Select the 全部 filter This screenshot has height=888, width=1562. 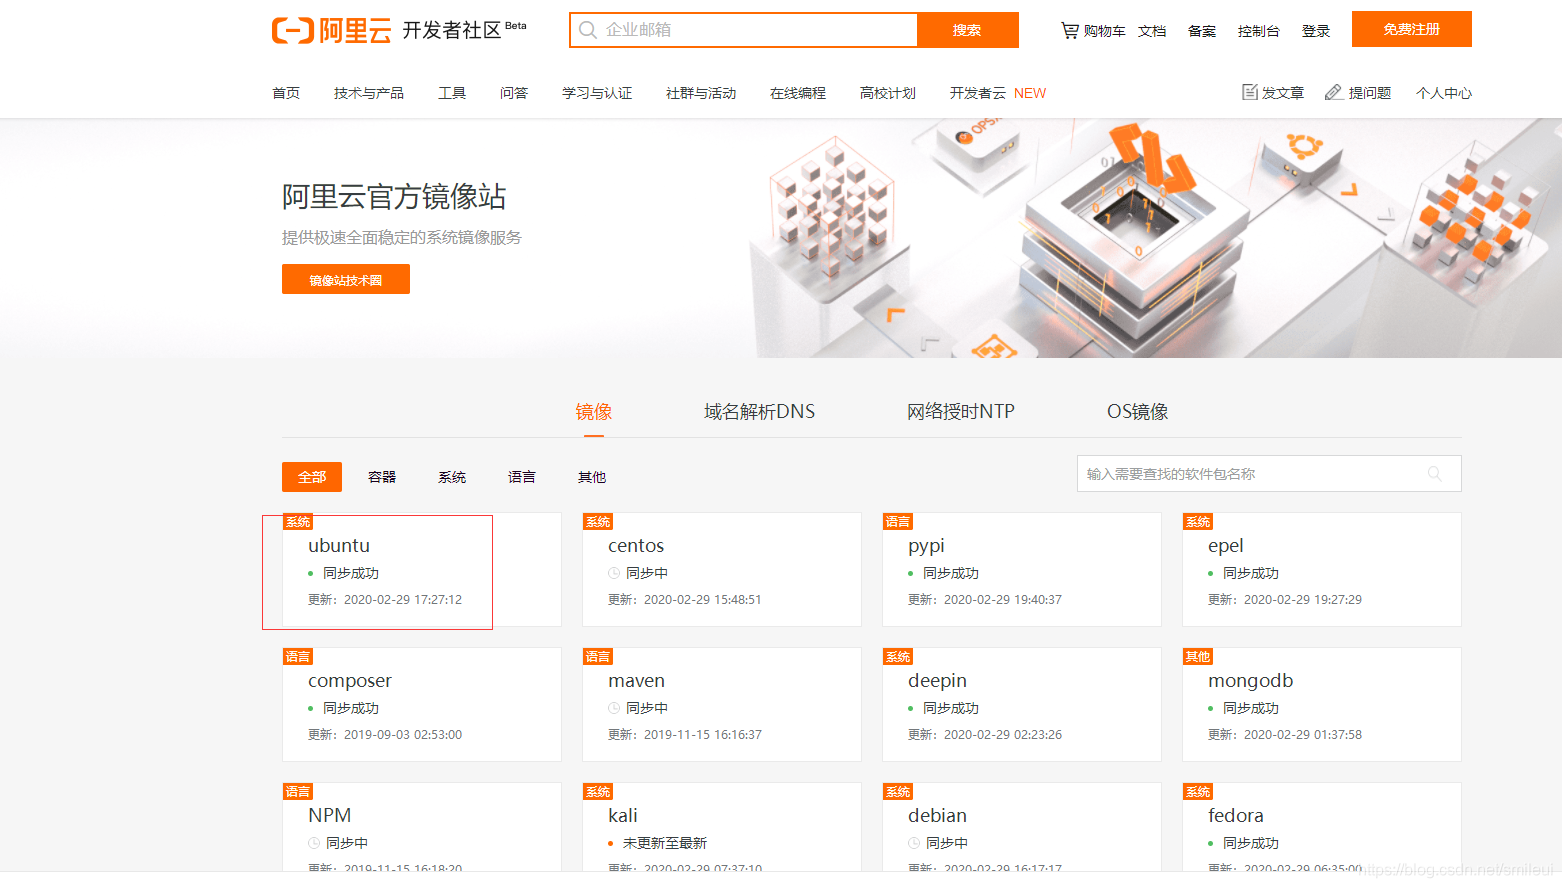(x=312, y=477)
